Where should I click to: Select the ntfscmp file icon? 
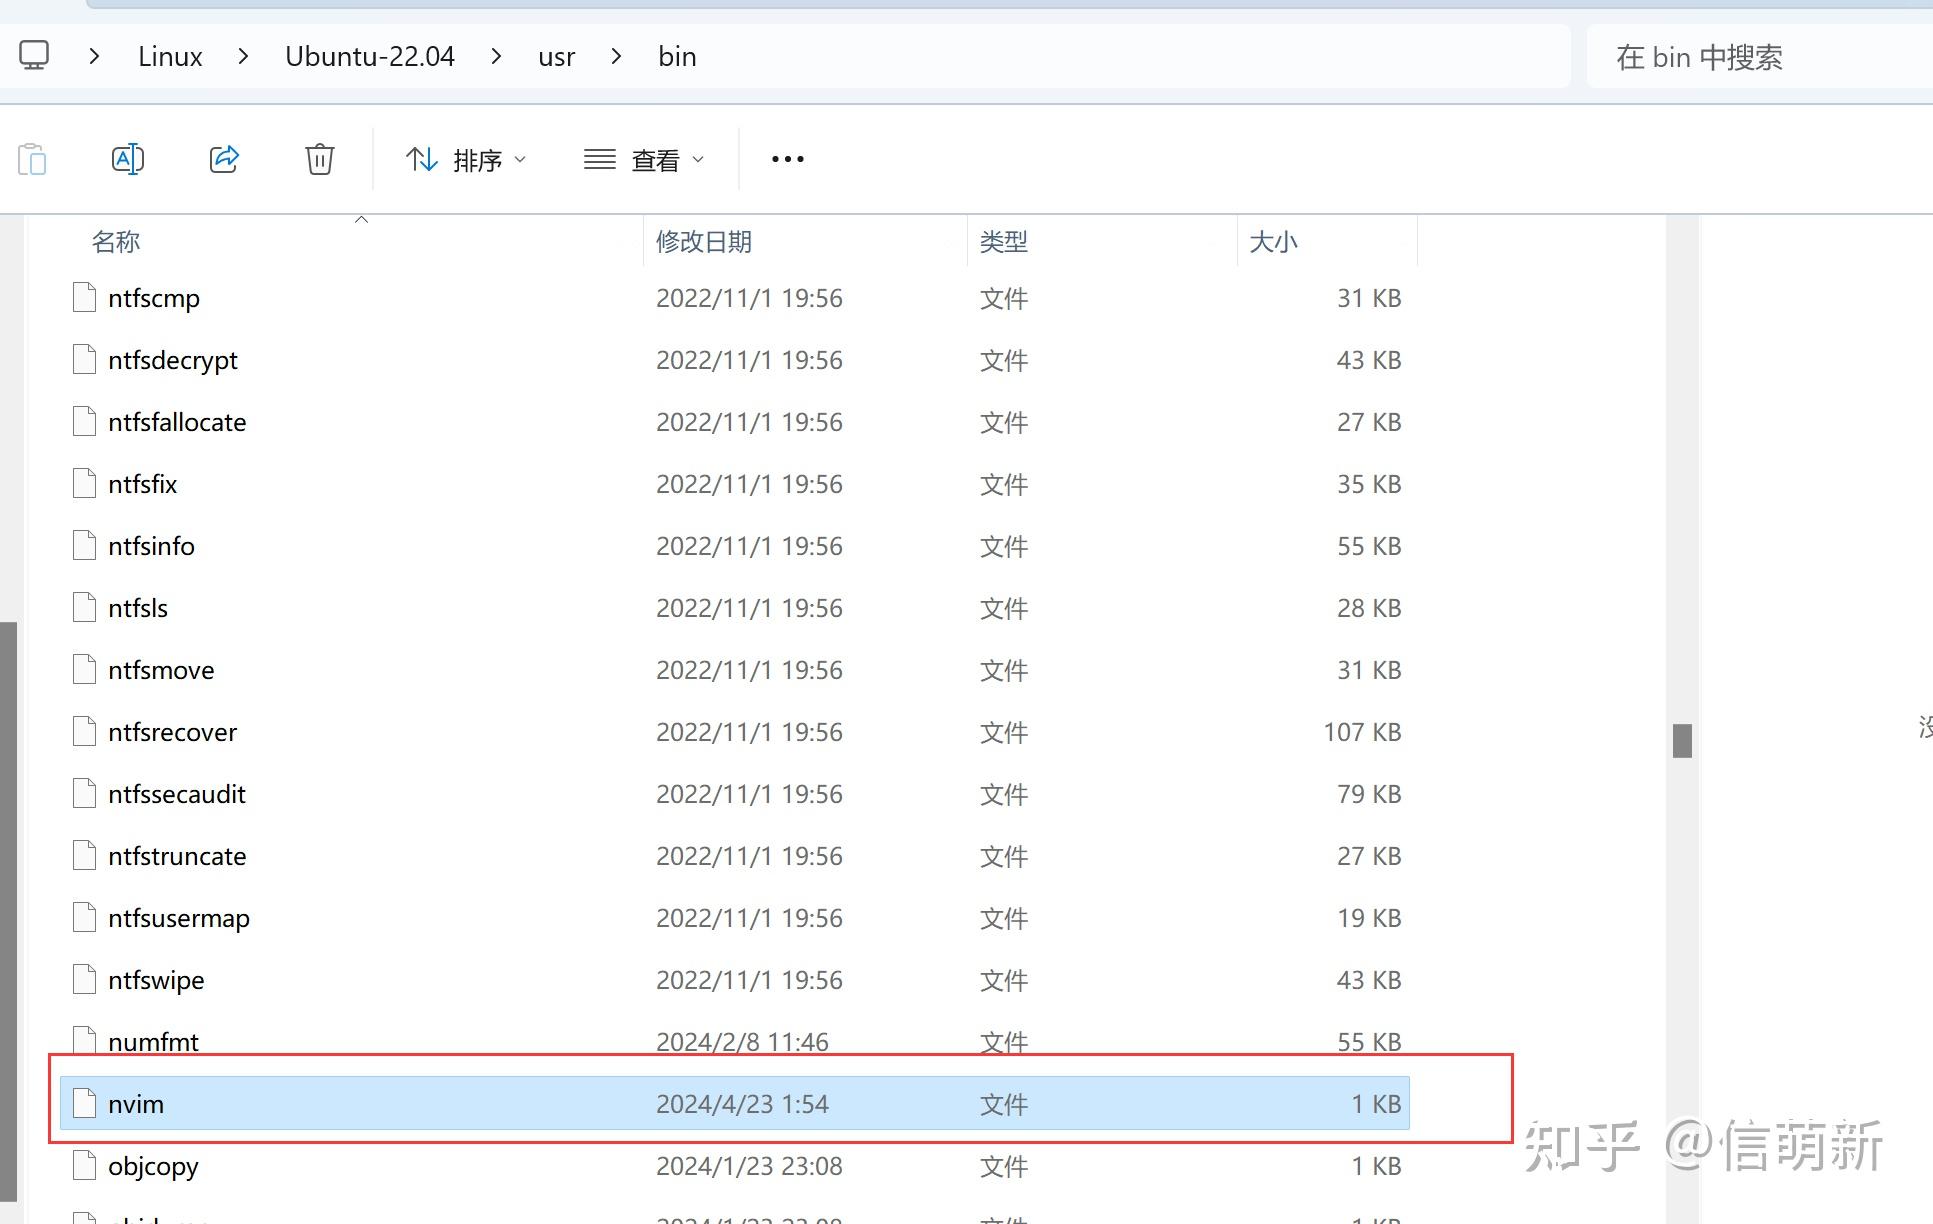[x=85, y=298]
